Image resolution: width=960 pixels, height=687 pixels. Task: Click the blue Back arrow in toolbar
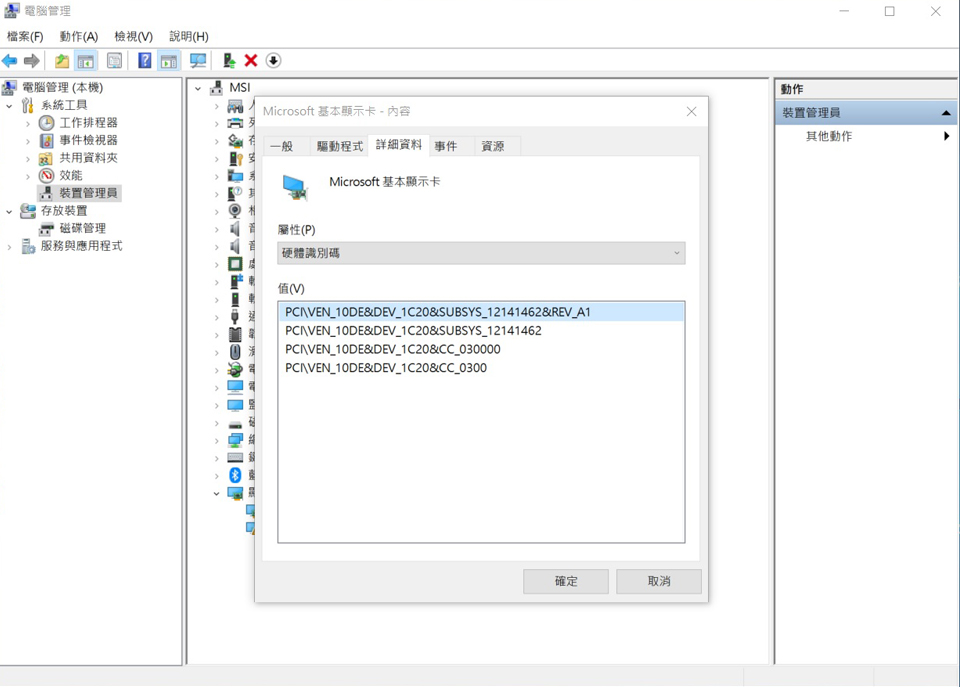10,61
